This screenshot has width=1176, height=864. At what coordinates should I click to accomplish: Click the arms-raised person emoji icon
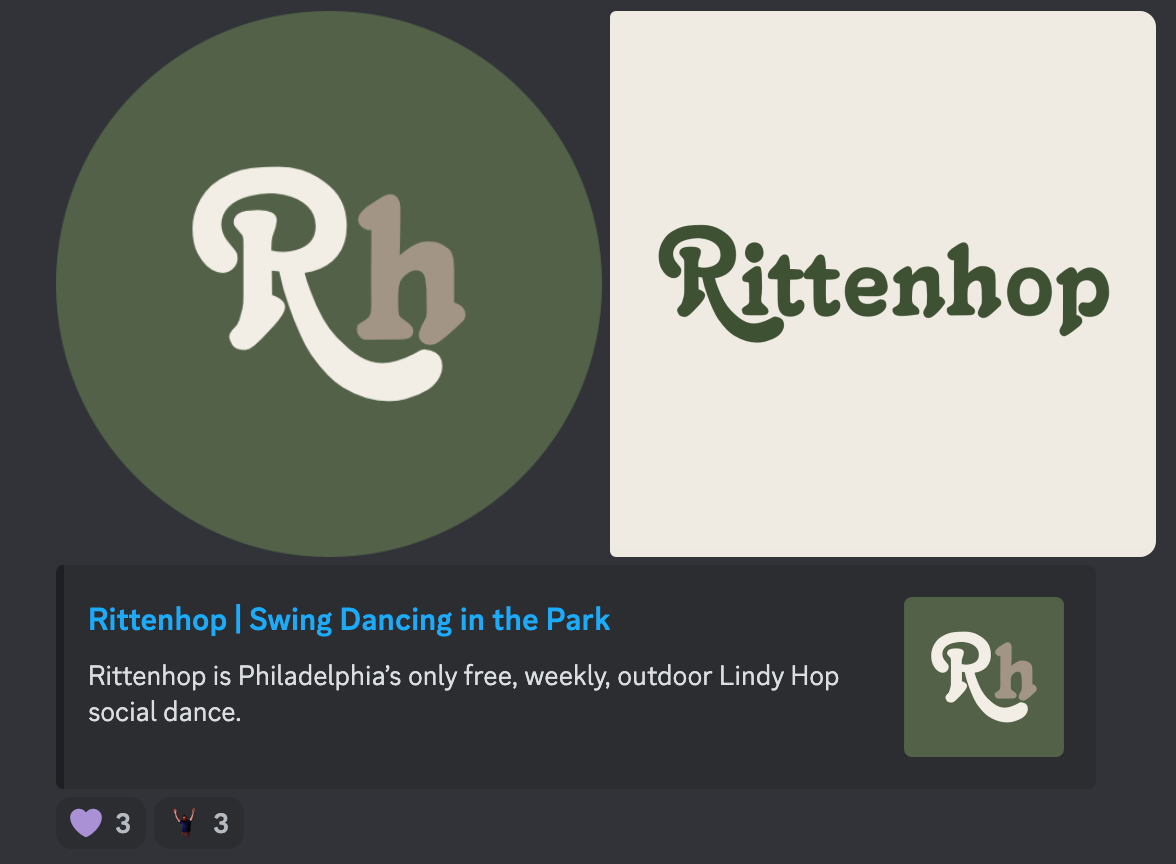point(183,823)
